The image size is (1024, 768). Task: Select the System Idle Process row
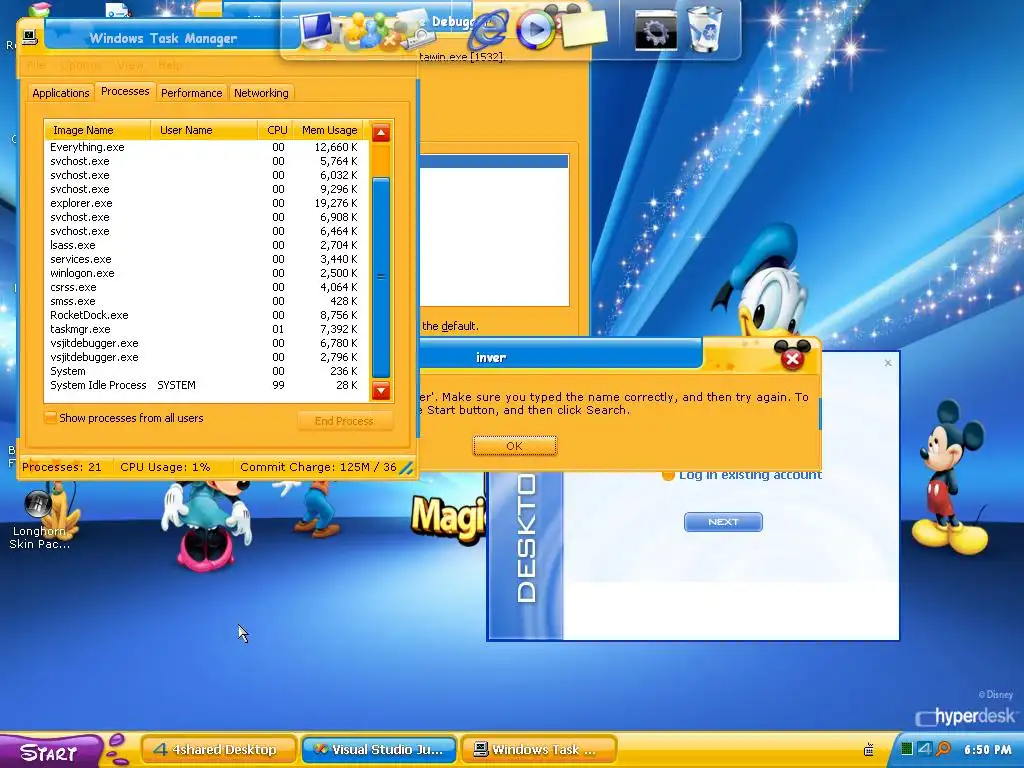pos(206,385)
